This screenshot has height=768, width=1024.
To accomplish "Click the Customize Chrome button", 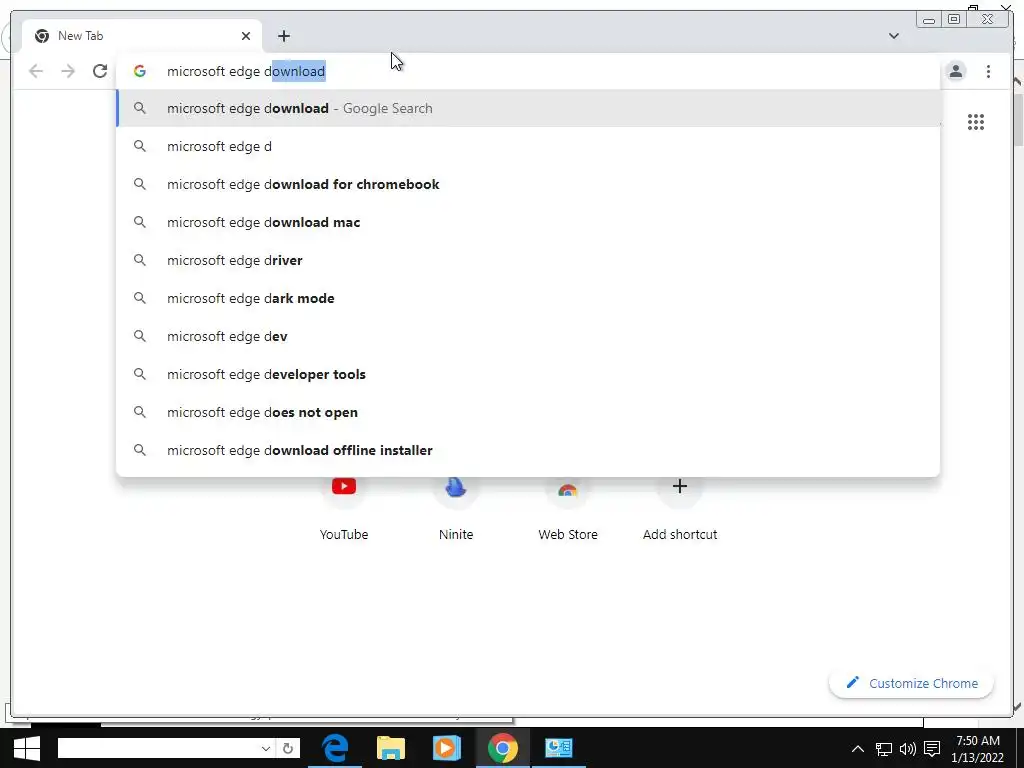I will (911, 683).
